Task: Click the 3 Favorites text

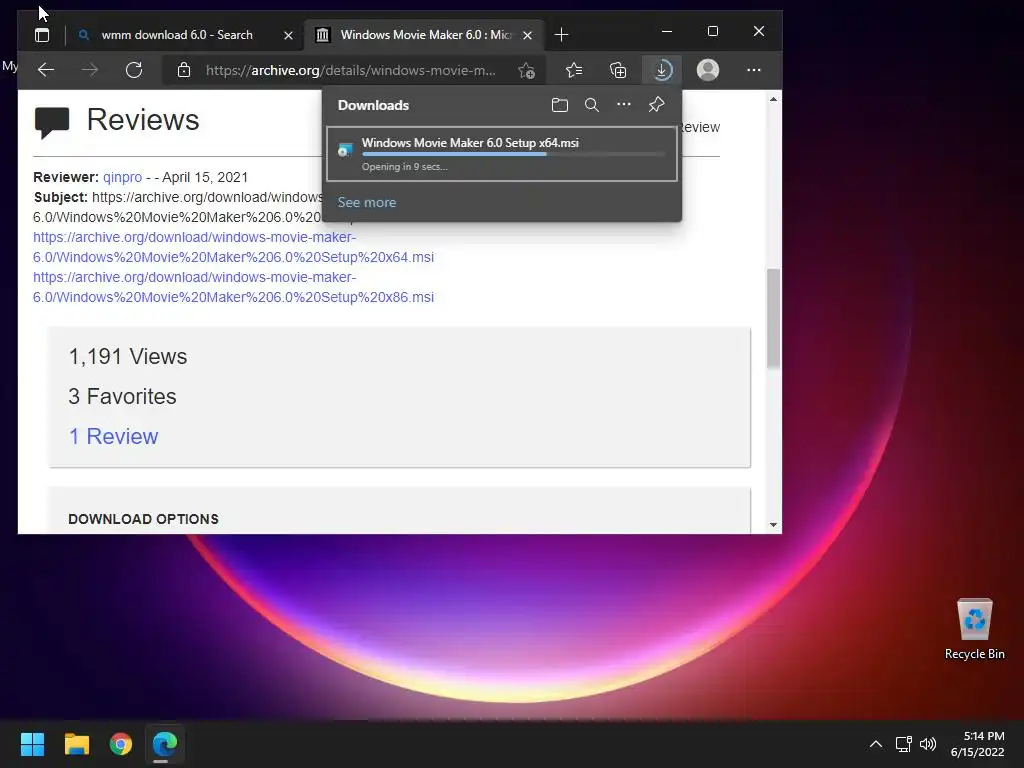Action: tap(123, 396)
